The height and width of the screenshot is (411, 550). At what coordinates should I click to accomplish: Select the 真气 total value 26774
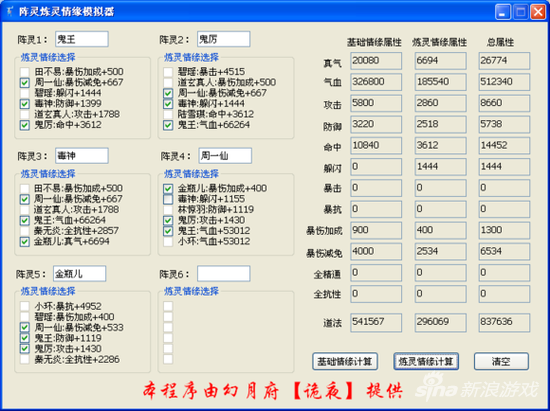(x=504, y=61)
